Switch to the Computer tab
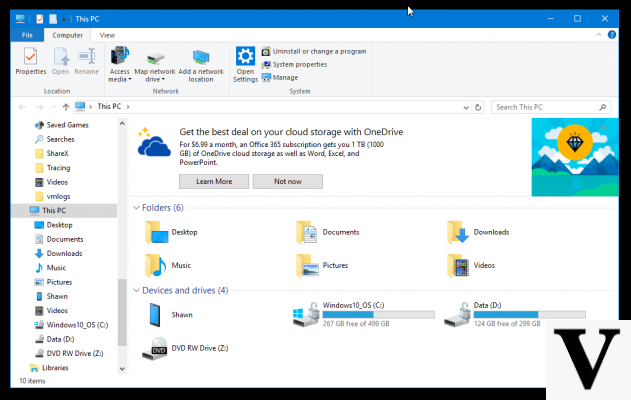Image resolution: width=631 pixels, height=400 pixels. coord(67,35)
